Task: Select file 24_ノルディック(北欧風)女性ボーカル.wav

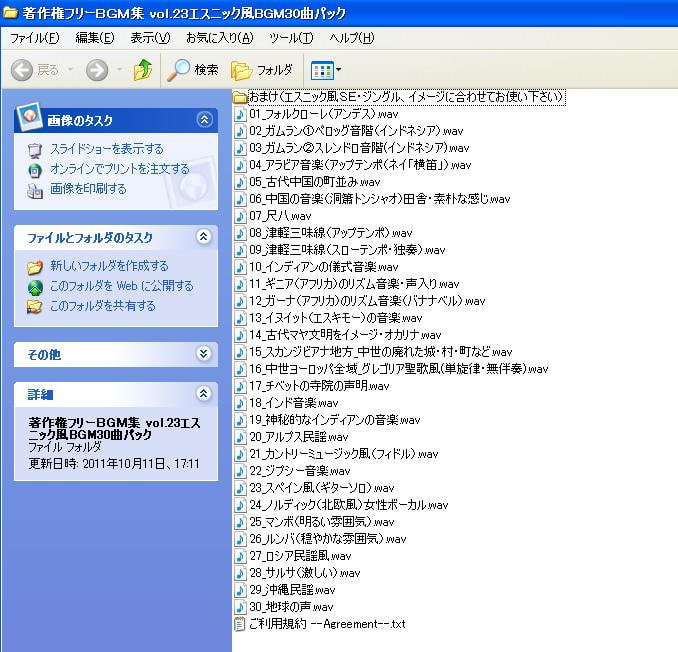Action: tap(349, 505)
